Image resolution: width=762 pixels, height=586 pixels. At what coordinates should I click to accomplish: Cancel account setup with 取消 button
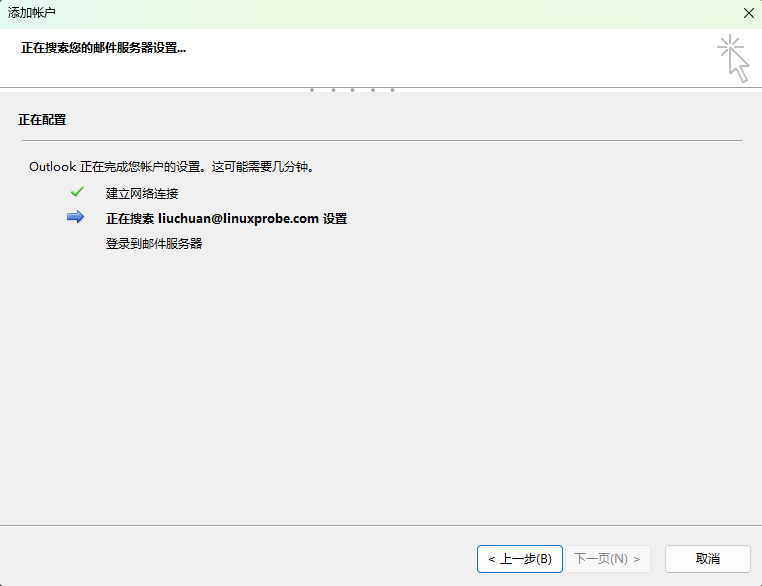[x=707, y=558]
